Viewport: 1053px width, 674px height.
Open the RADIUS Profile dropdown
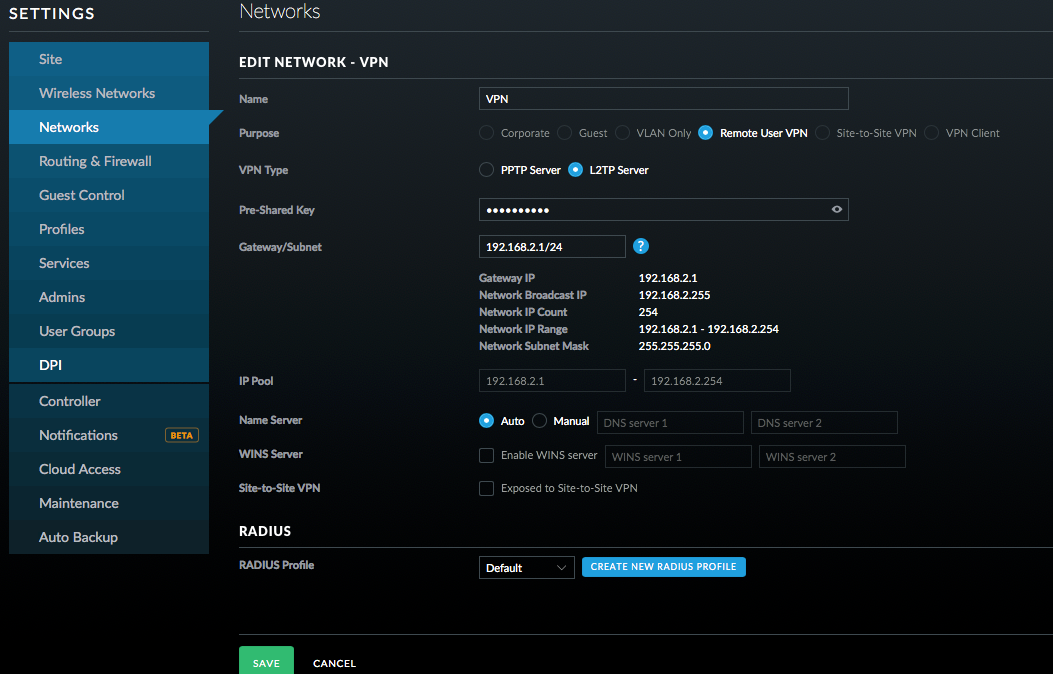click(x=526, y=568)
